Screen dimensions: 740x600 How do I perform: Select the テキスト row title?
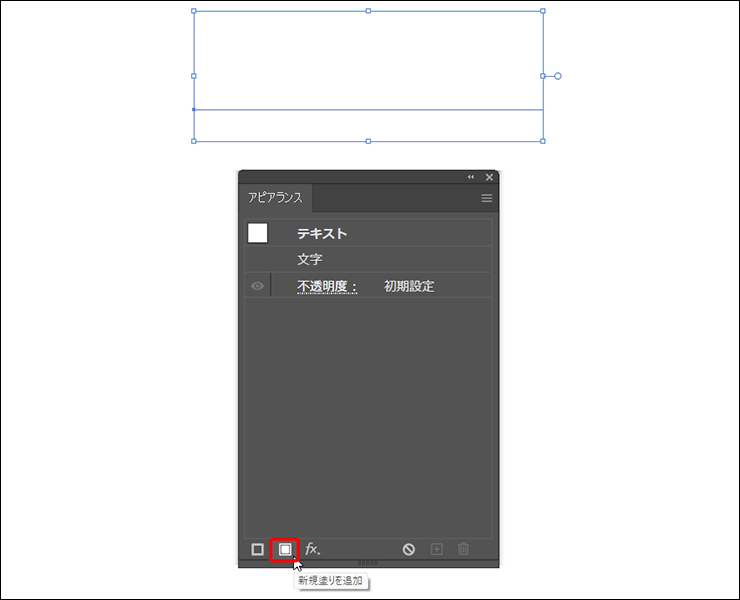pos(322,233)
